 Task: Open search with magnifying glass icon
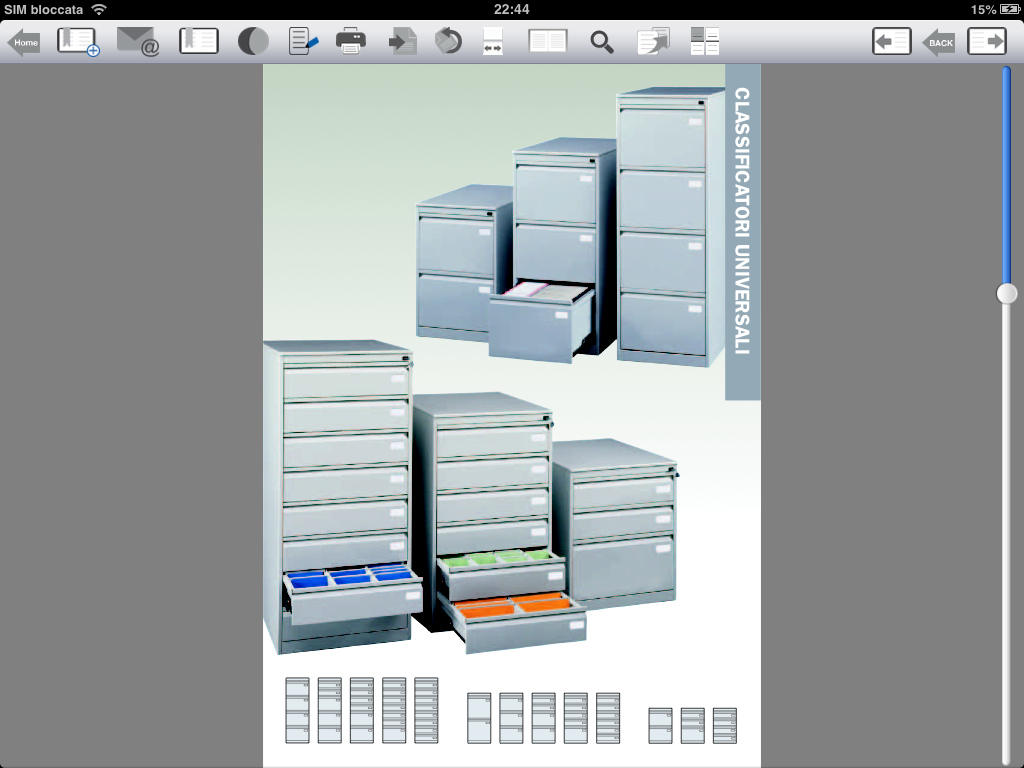pos(601,42)
